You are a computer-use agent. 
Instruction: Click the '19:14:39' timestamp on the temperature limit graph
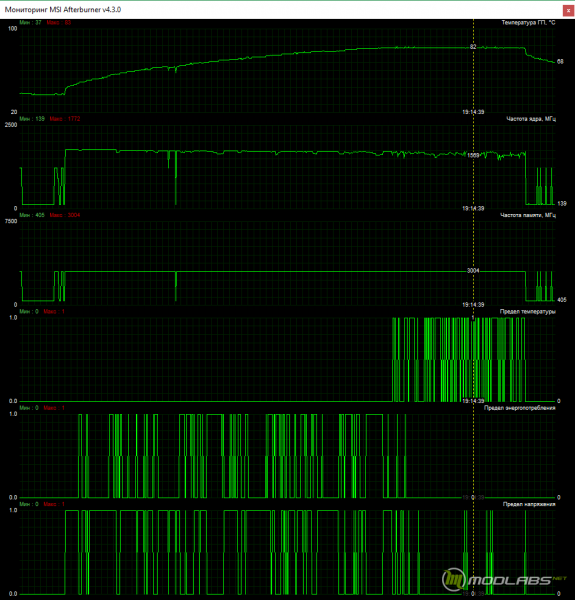tap(473, 401)
